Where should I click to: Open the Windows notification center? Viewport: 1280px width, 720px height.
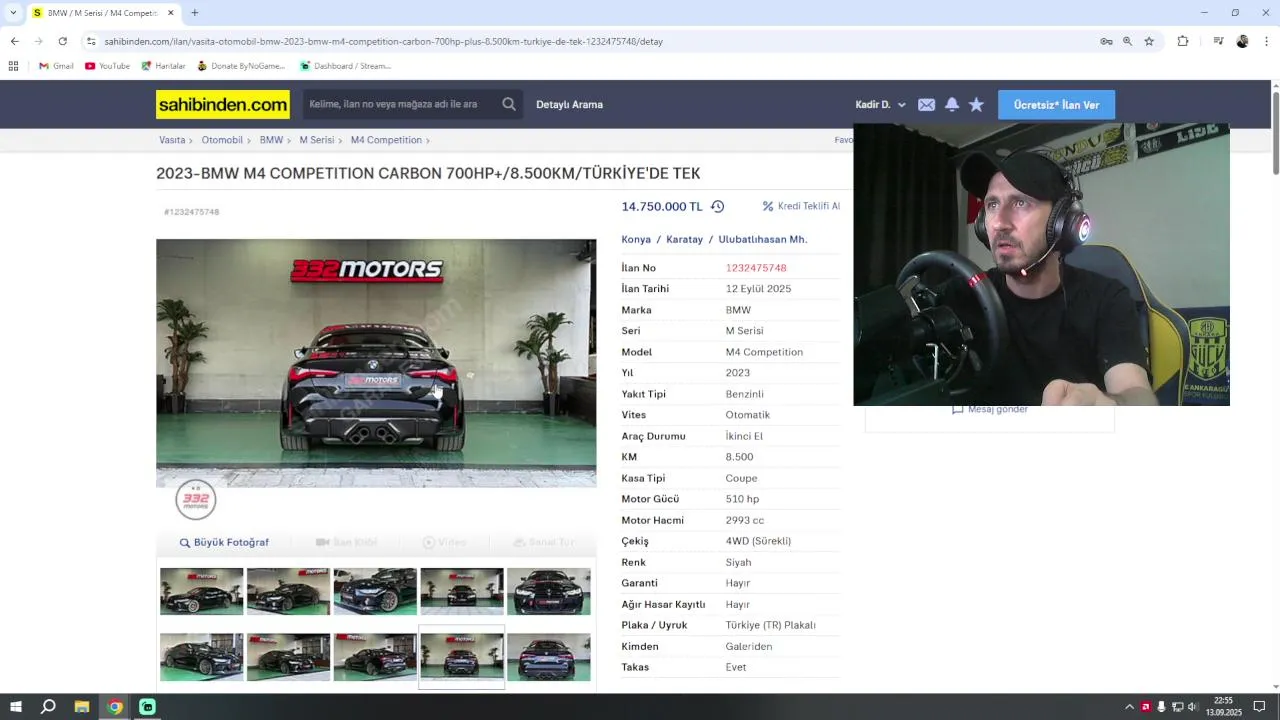pyautogui.click(x=1260, y=707)
